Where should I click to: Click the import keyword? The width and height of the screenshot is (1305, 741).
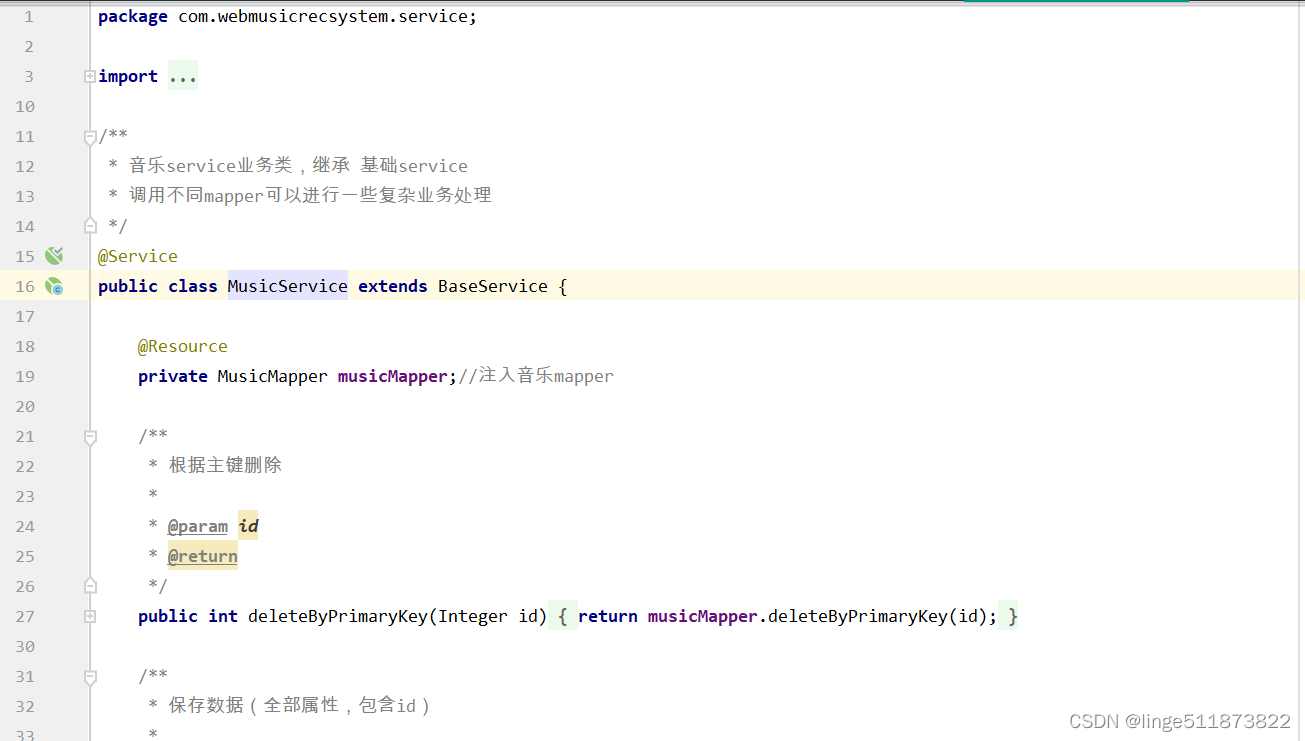point(128,77)
